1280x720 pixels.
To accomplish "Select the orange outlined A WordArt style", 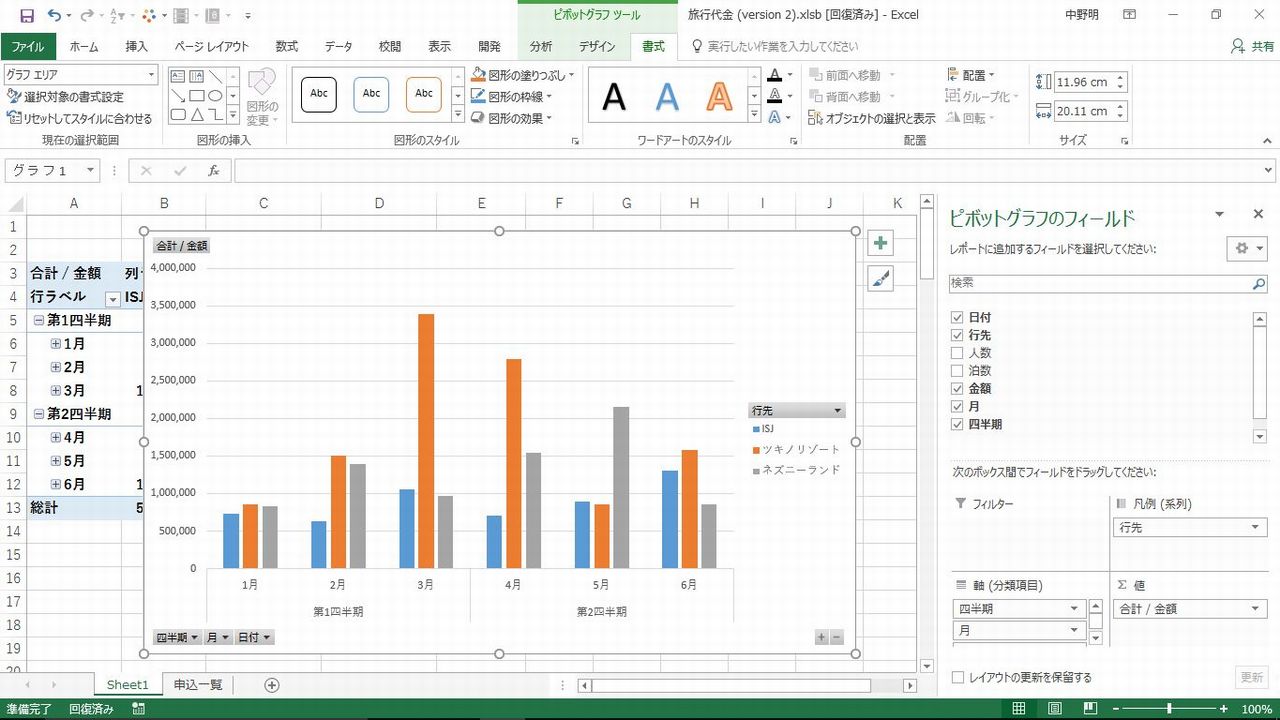I will (719, 96).
